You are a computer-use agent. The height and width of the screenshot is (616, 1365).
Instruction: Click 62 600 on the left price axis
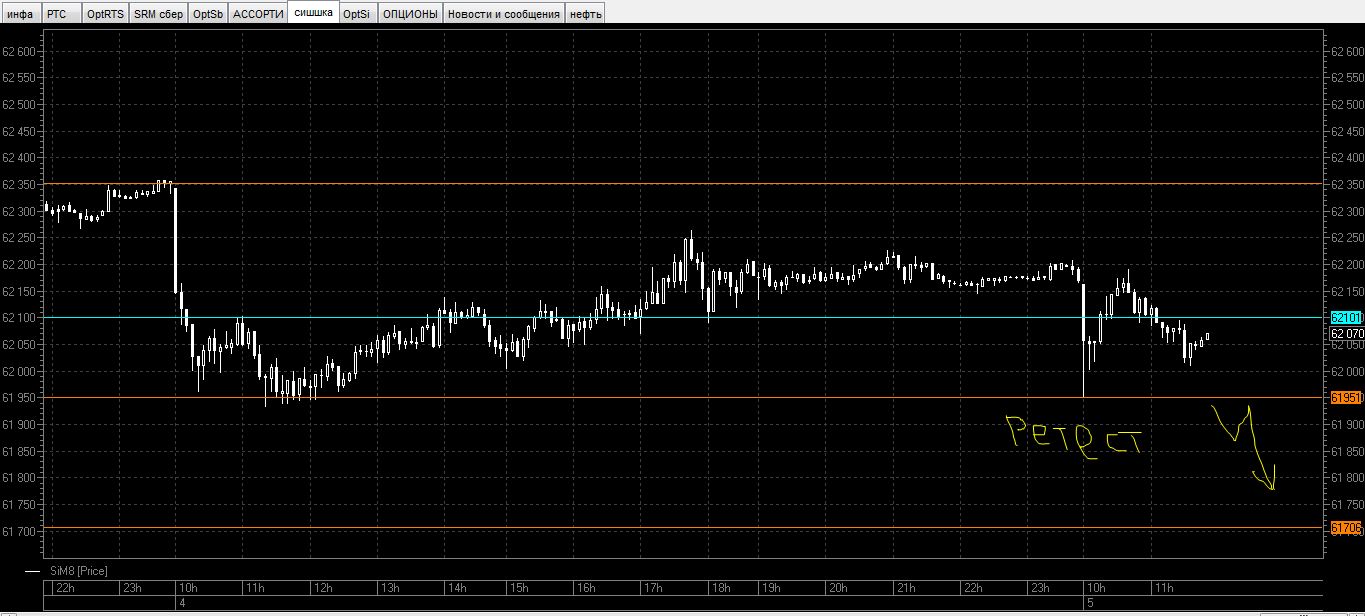18,51
